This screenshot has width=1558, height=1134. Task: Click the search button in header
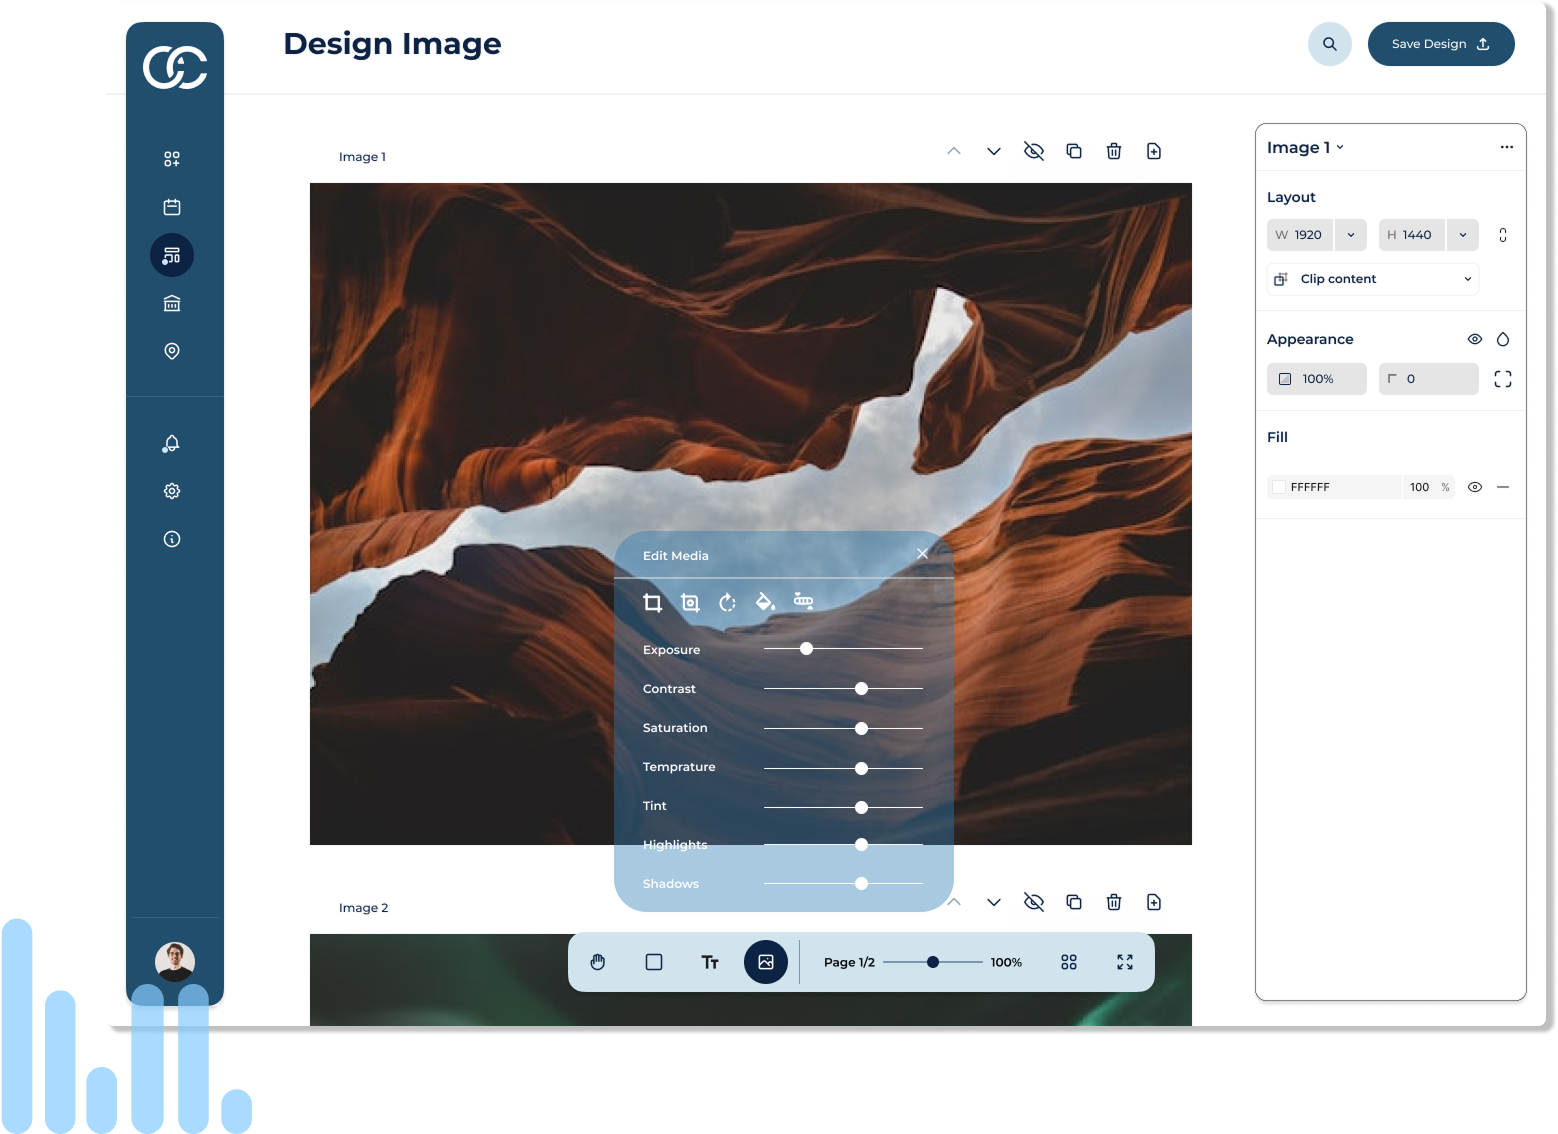pyautogui.click(x=1329, y=44)
